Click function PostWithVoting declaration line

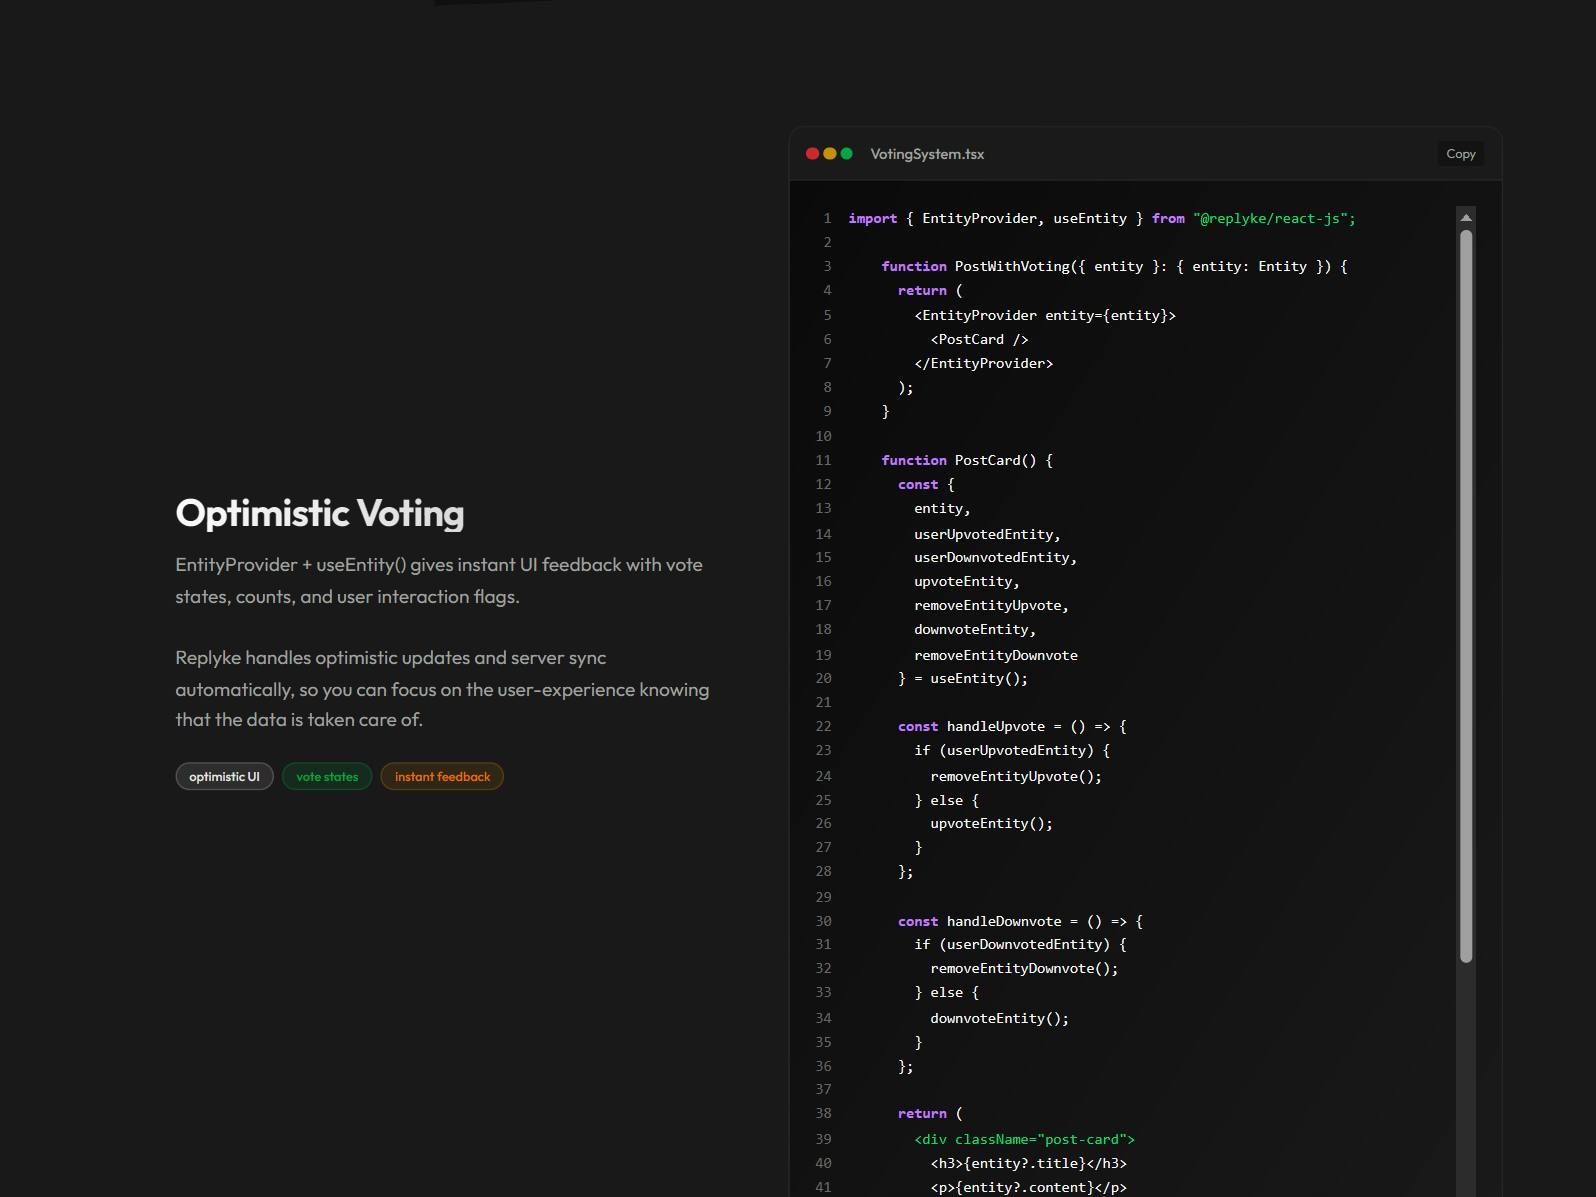pyautogui.click(x=1114, y=266)
